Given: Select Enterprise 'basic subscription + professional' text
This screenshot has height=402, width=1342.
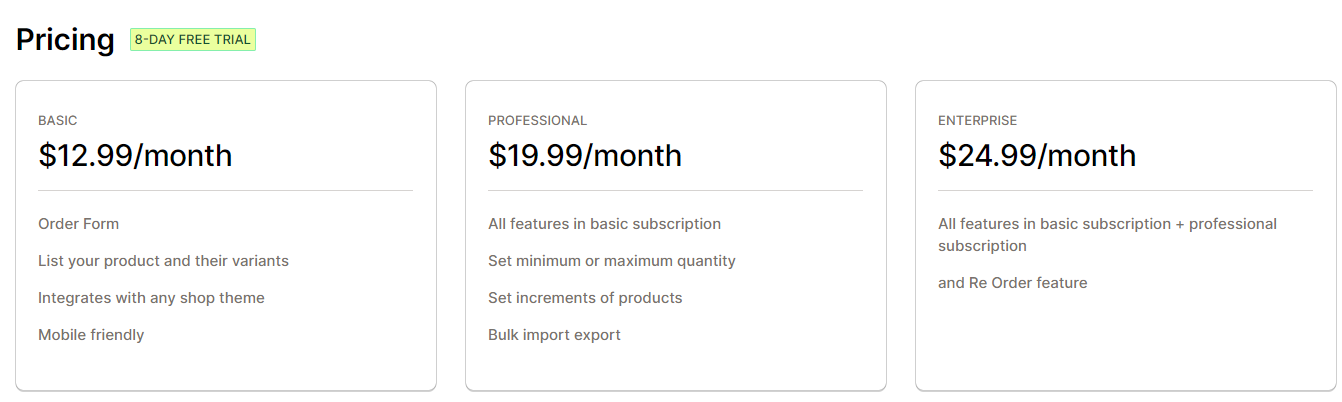Looking at the screenshot, I should (x=1153, y=224).
